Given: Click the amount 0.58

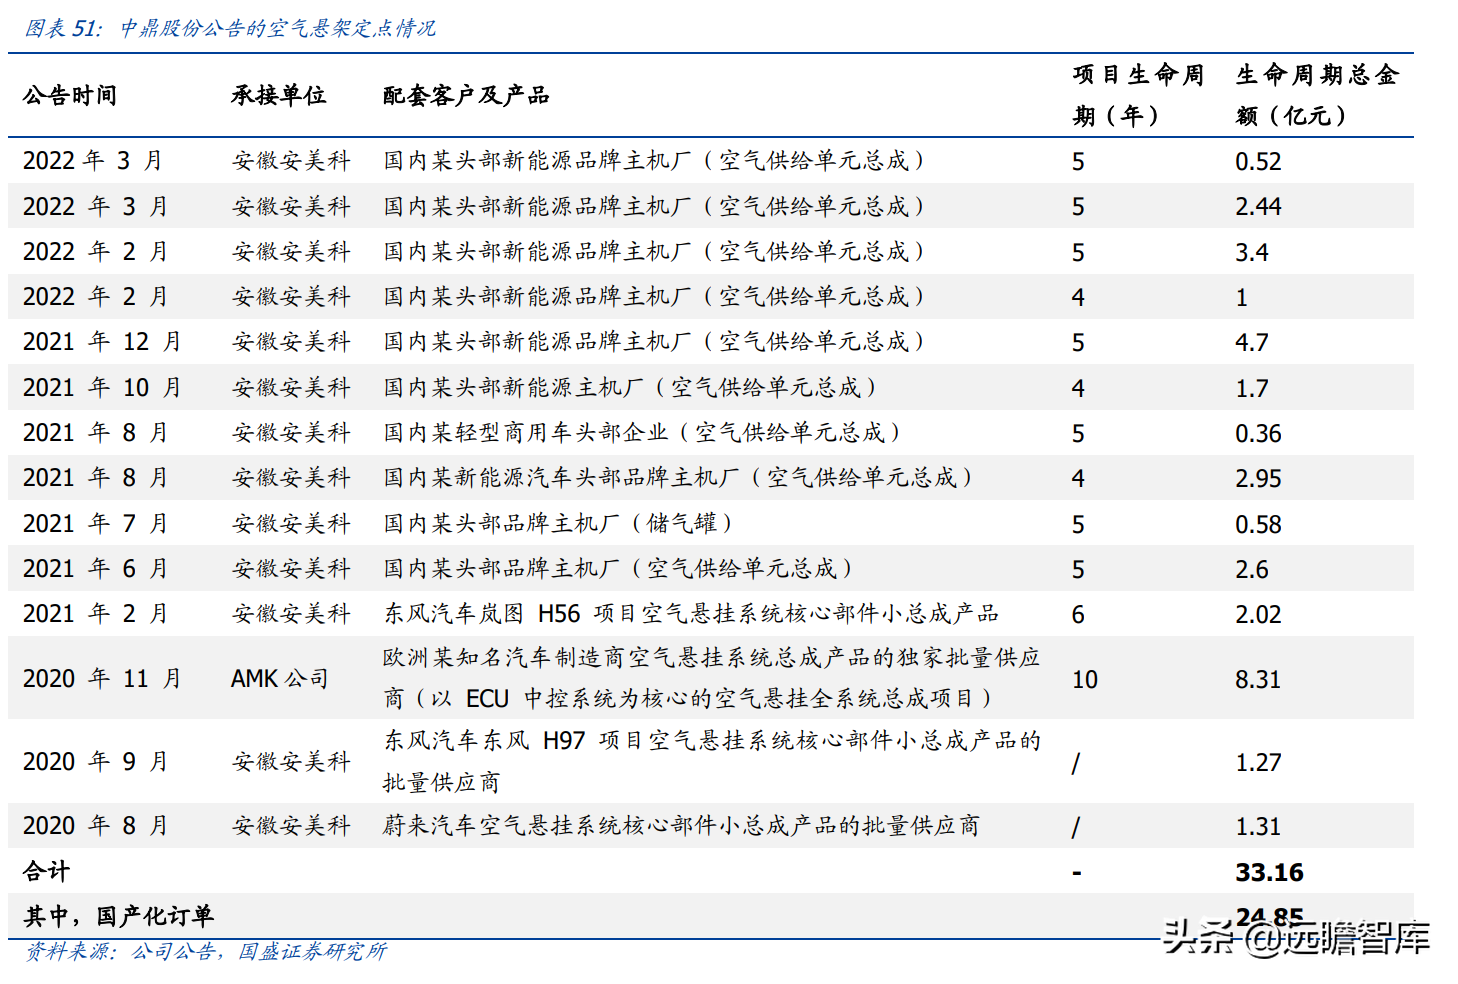Looking at the screenshot, I should click(x=1258, y=525).
